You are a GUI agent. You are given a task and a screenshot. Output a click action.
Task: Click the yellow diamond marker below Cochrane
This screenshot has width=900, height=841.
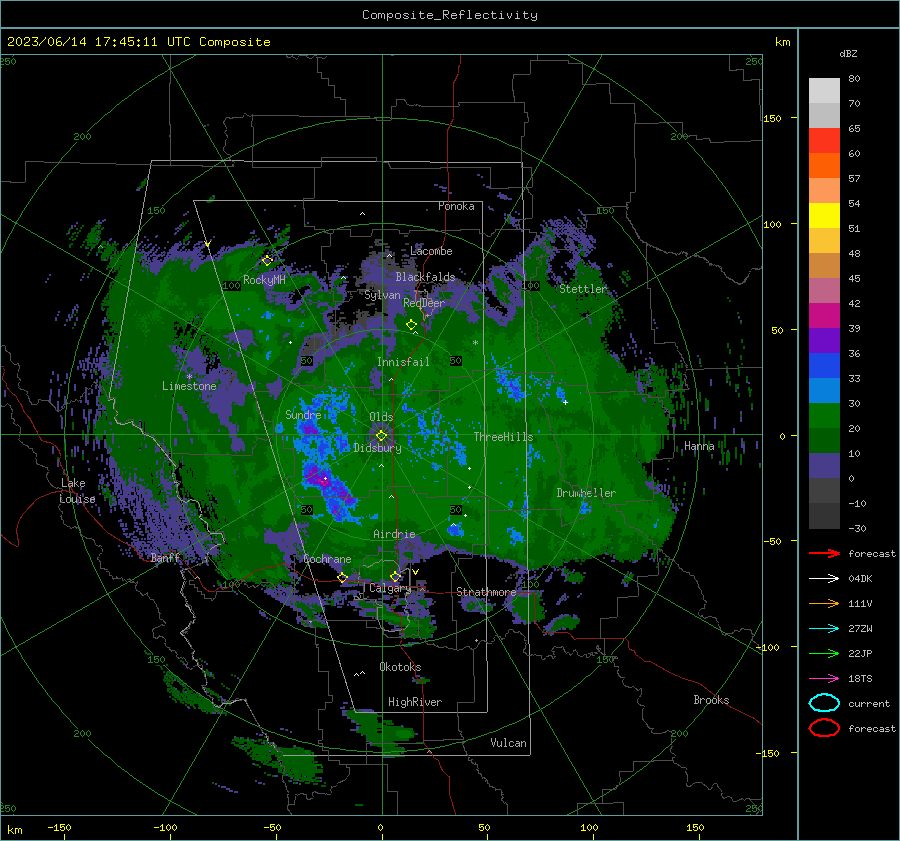click(x=343, y=578)
